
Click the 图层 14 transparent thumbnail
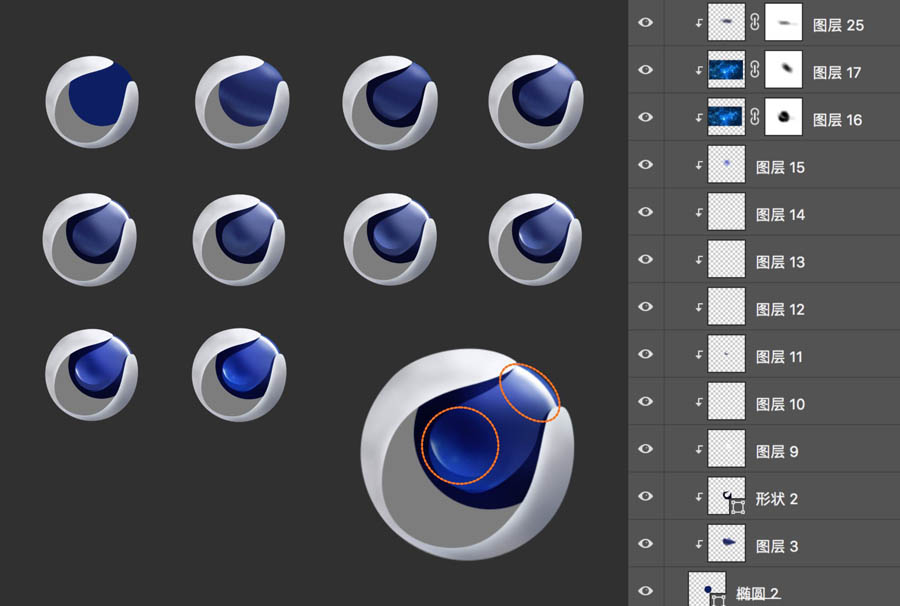tap(727, 212)
